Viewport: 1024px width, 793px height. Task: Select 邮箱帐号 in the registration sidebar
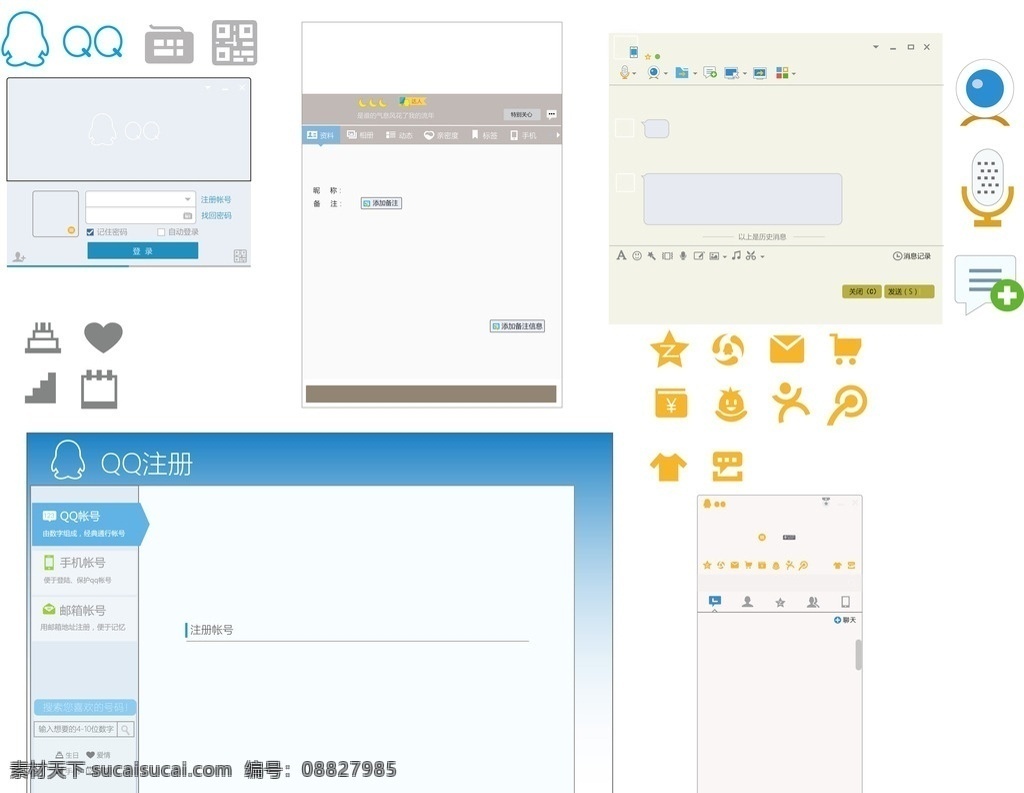pos(84,617)
